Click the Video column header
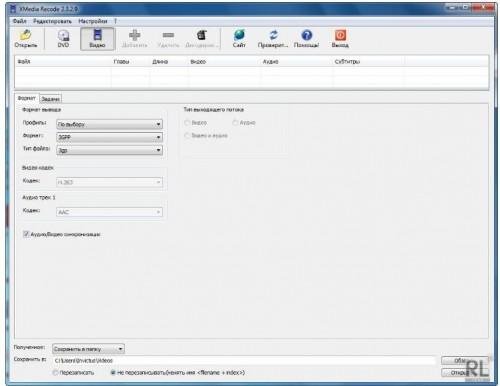This screenshot has height=386, width=500. (x=224, y=62)
